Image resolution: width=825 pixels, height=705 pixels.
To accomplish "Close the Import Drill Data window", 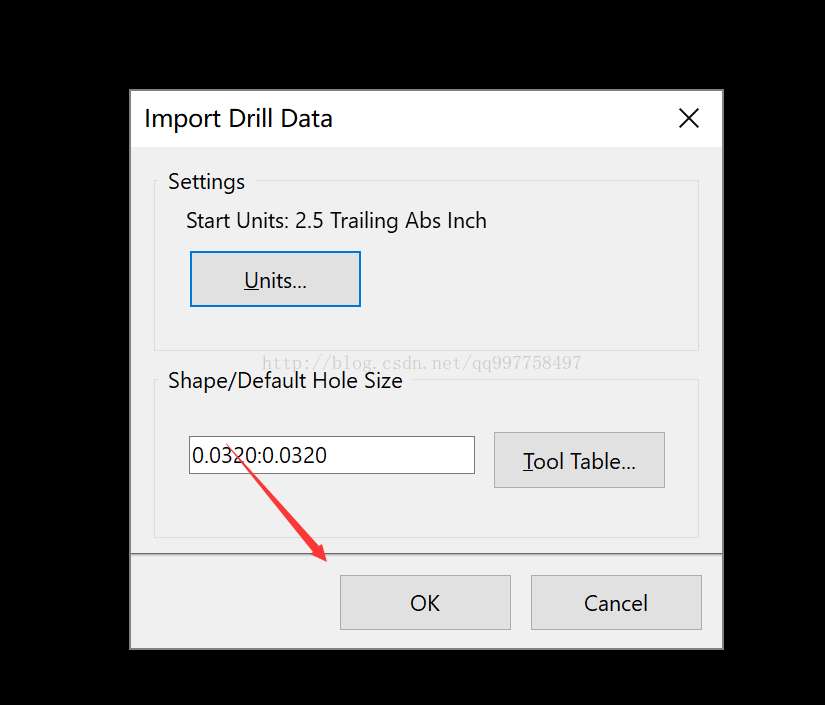I will click(x=689, y=118).
